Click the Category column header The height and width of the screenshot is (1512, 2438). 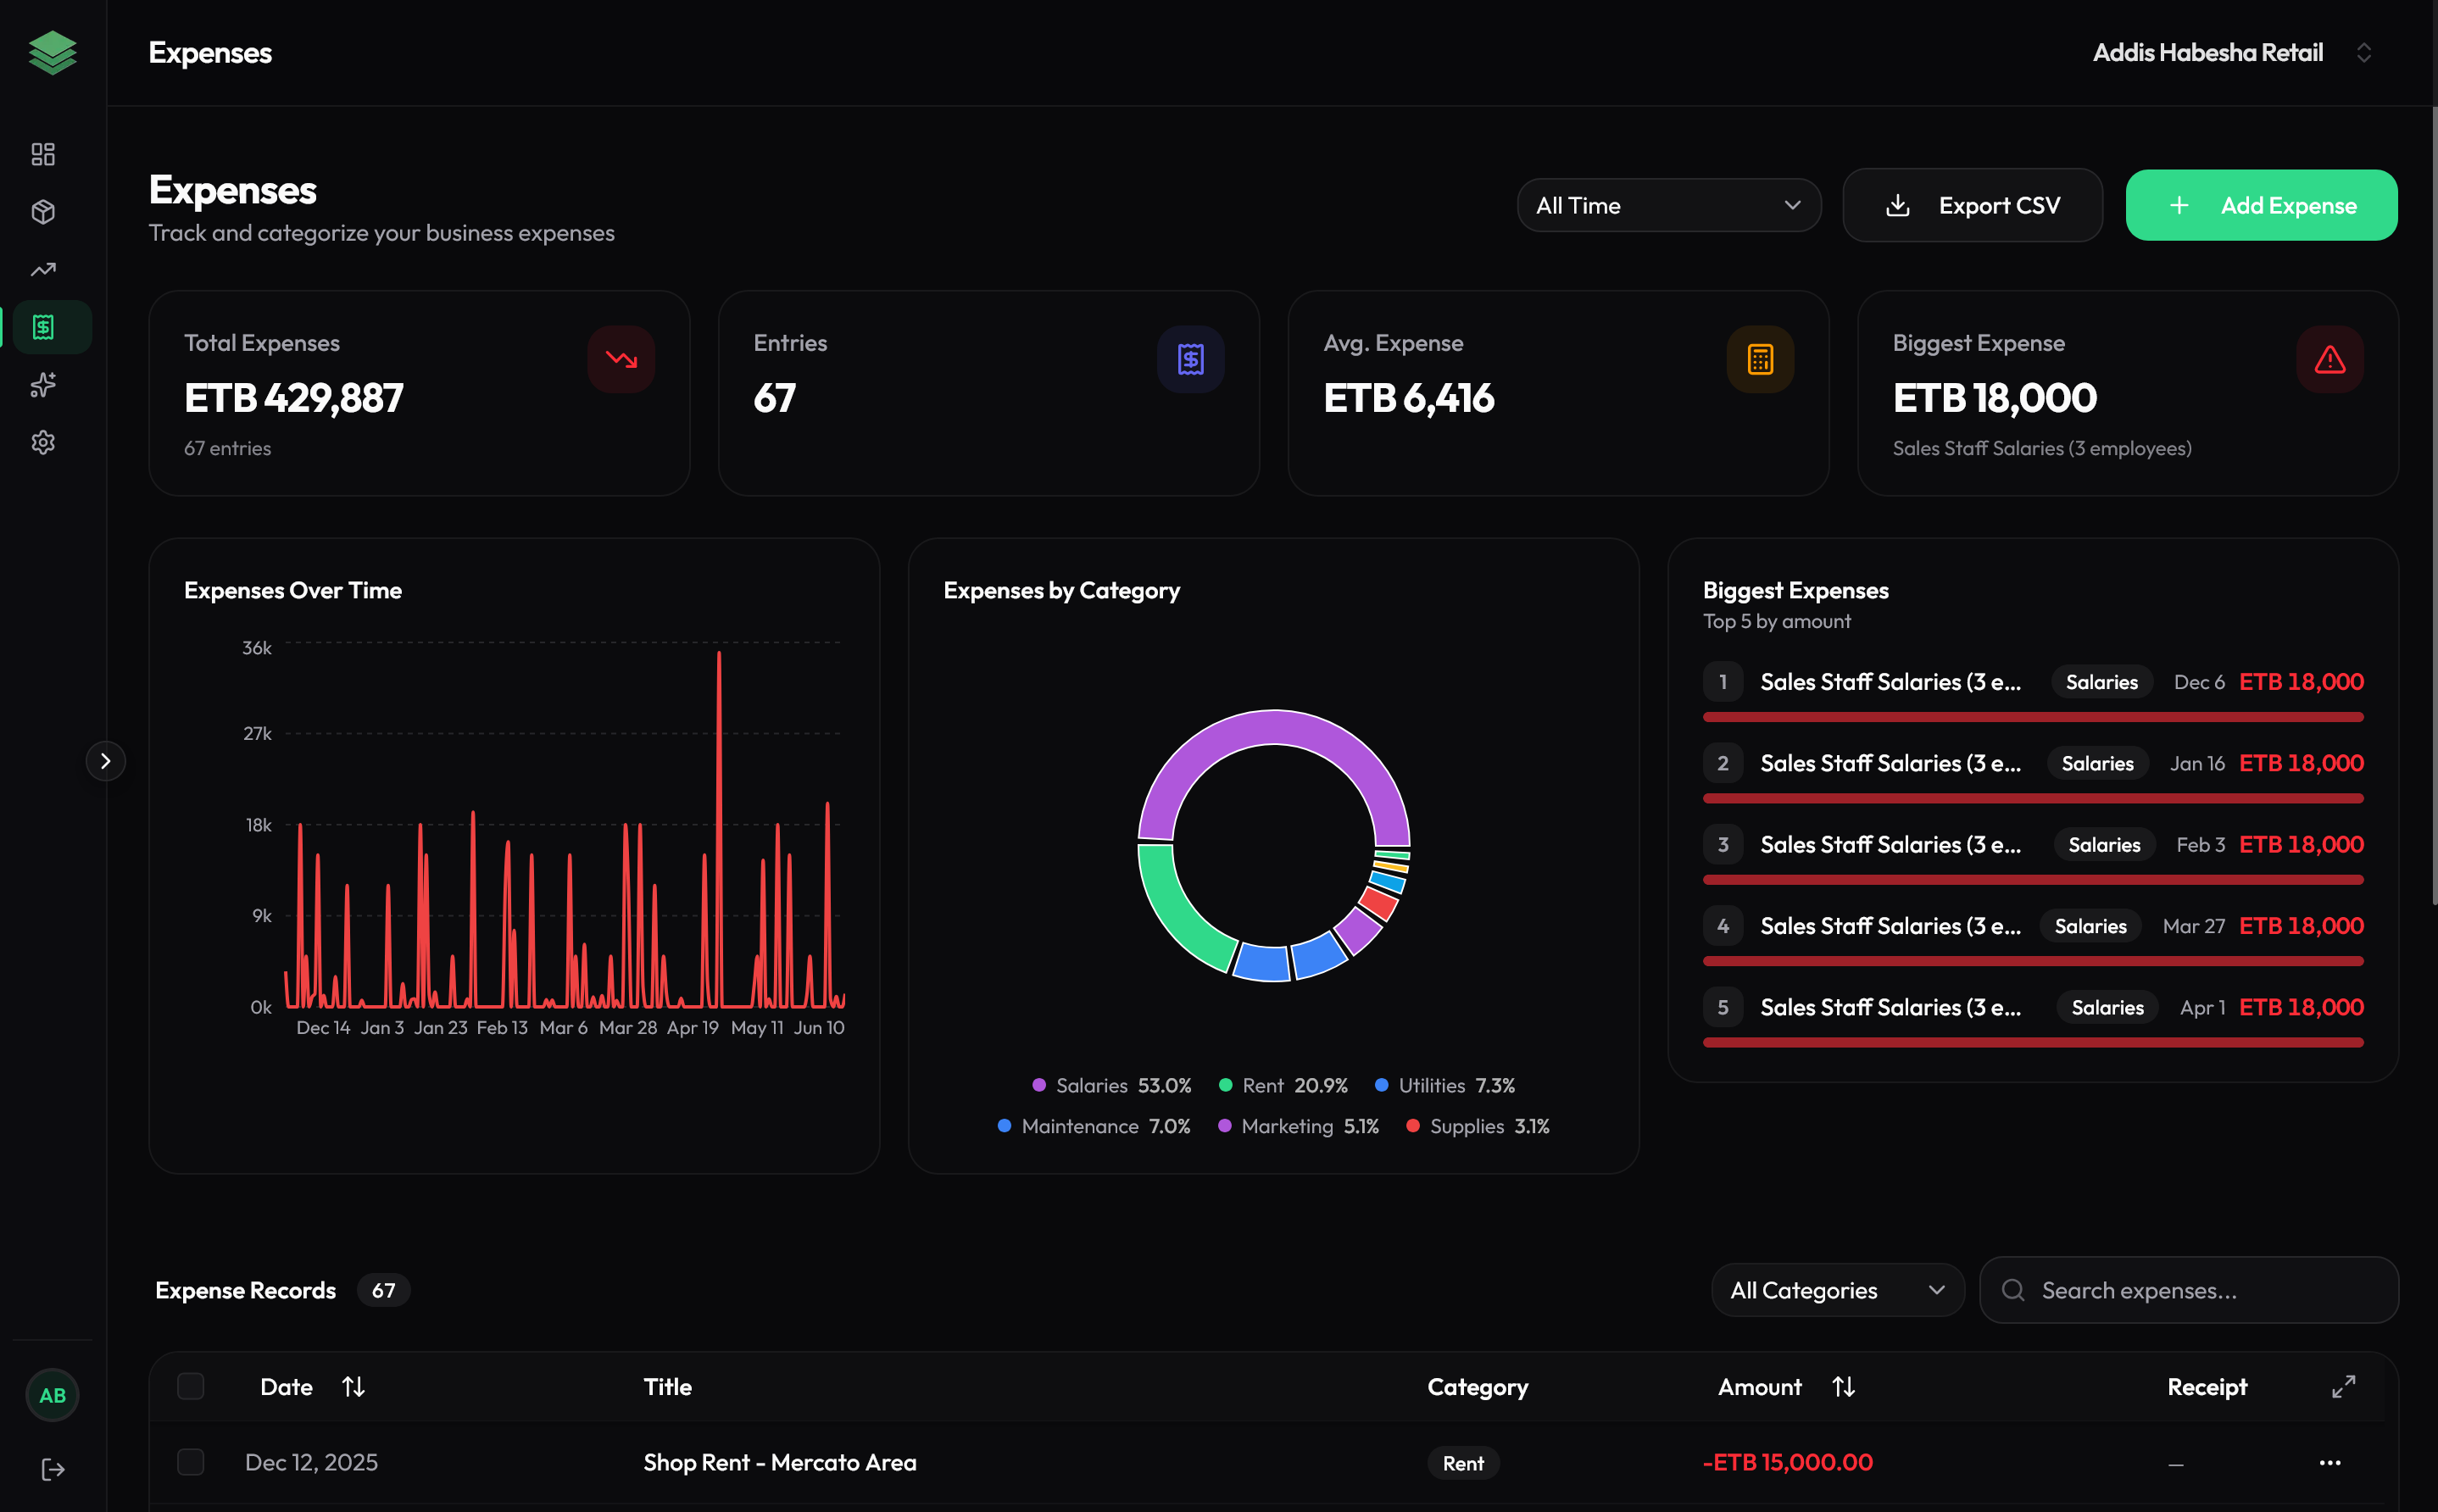click(1477, 1387)
